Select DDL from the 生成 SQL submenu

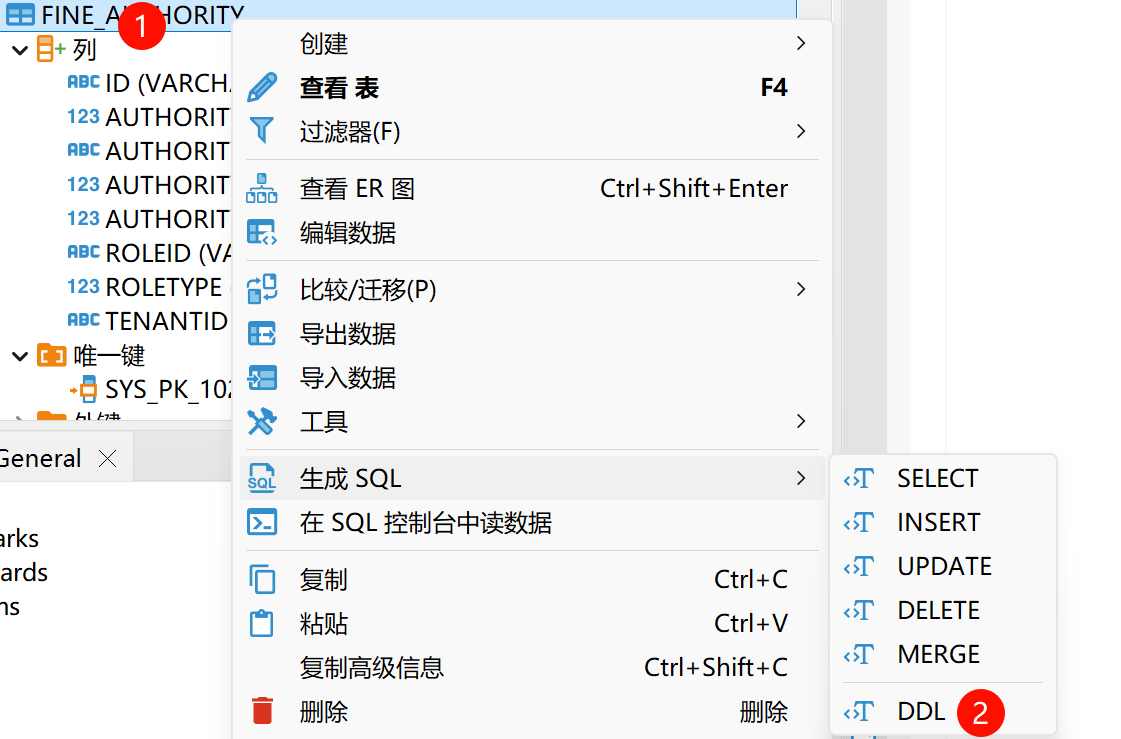pyautogui.click(x=920, y=711)
